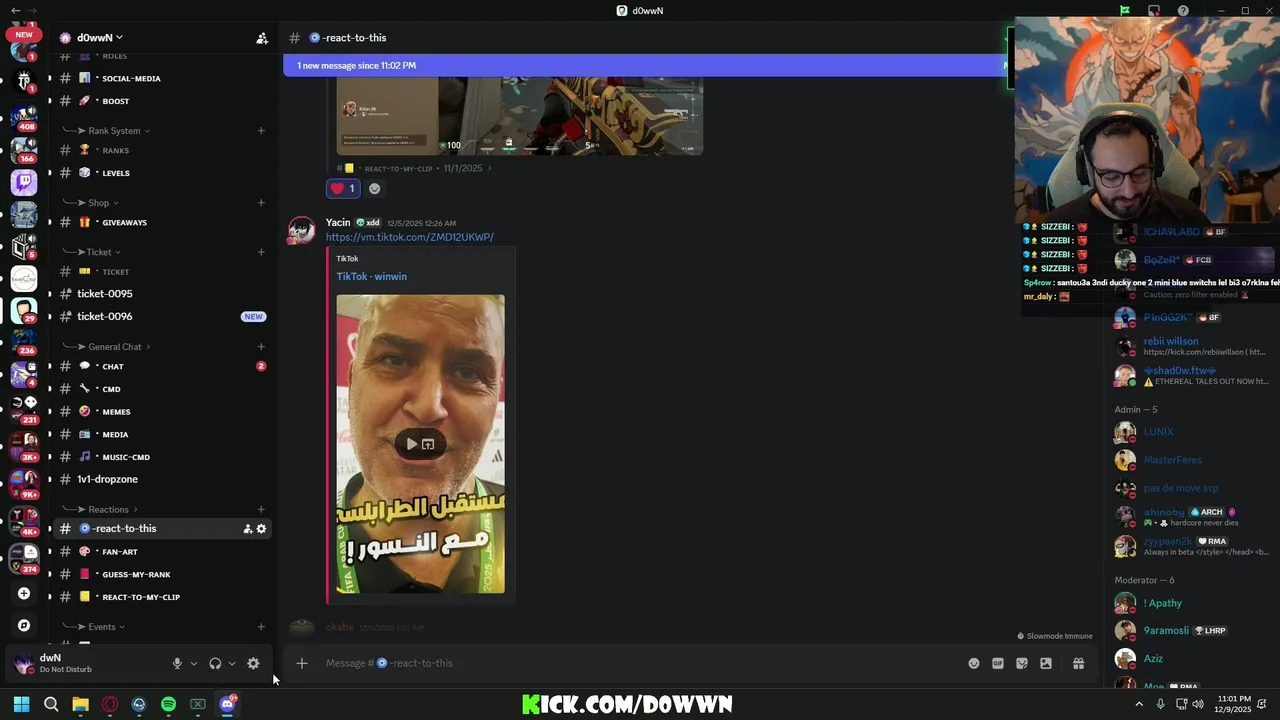Click the plus attach button in message bar

tap(301, 663)
